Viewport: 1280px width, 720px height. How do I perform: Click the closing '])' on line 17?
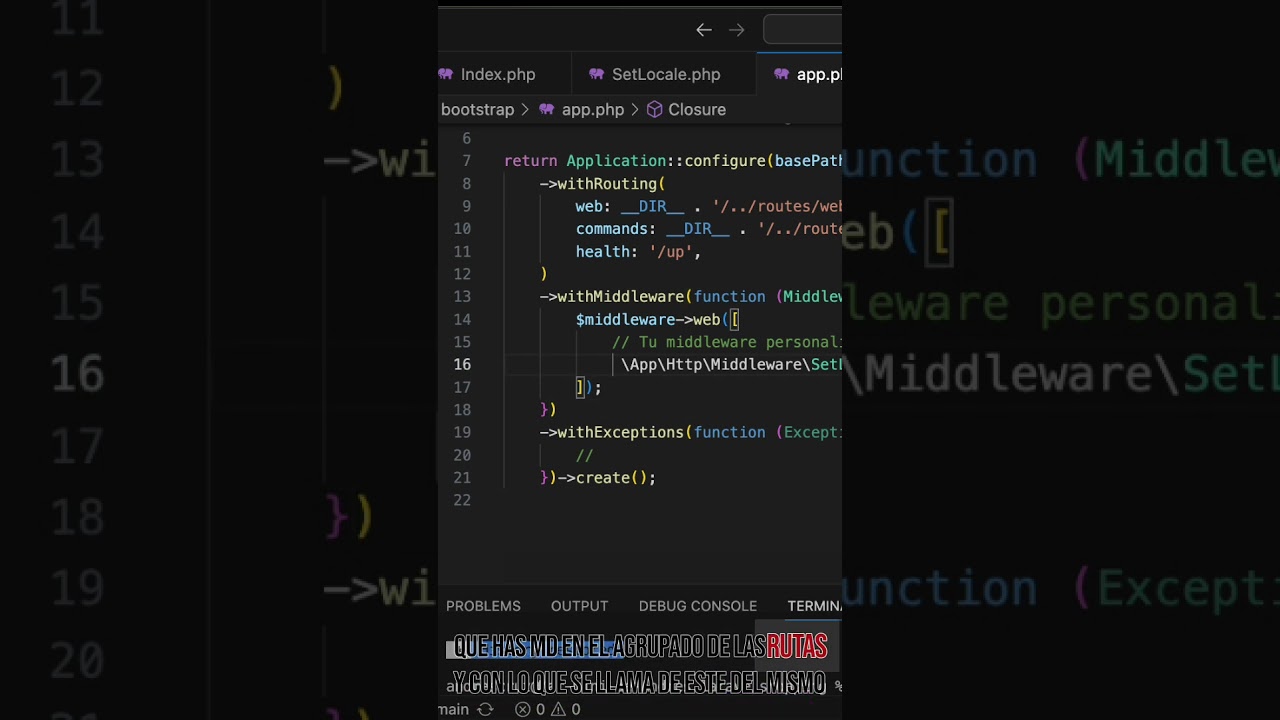coord(589,388)
